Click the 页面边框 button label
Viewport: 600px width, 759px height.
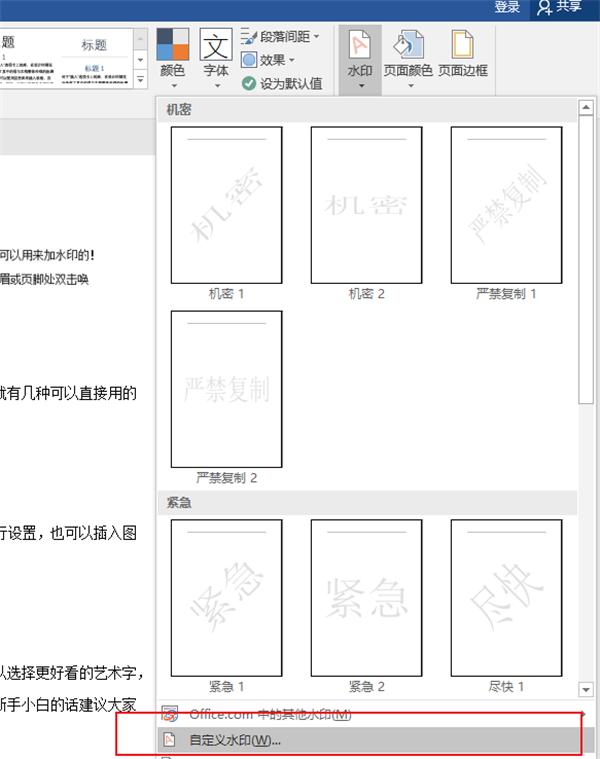click(463, 71)
